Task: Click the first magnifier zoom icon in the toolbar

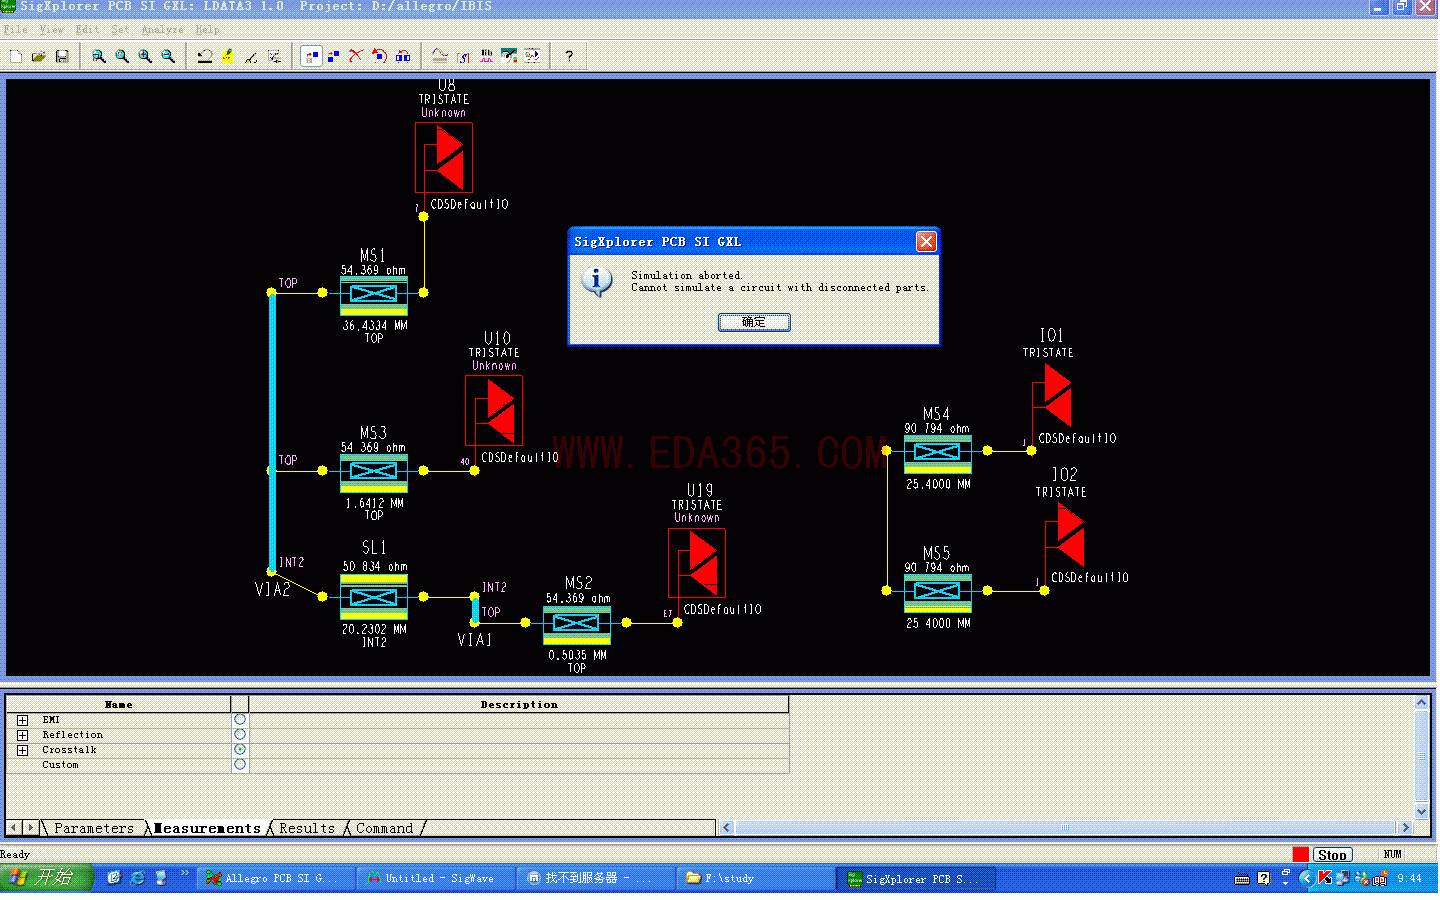Action: pos(99,56)
